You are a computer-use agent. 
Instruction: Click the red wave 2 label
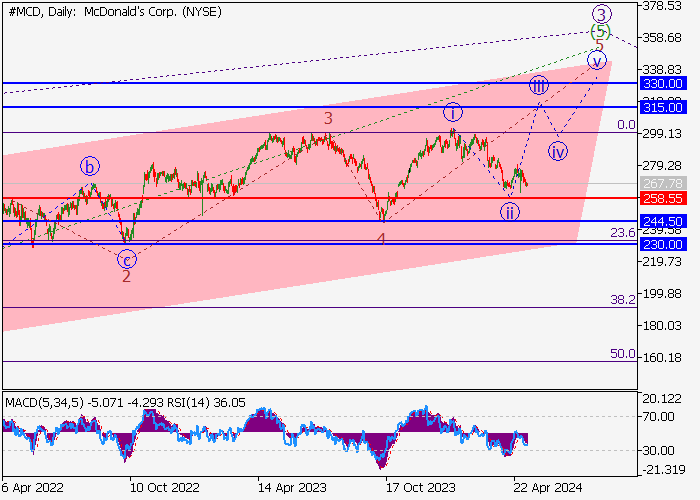tap(126, 276)
